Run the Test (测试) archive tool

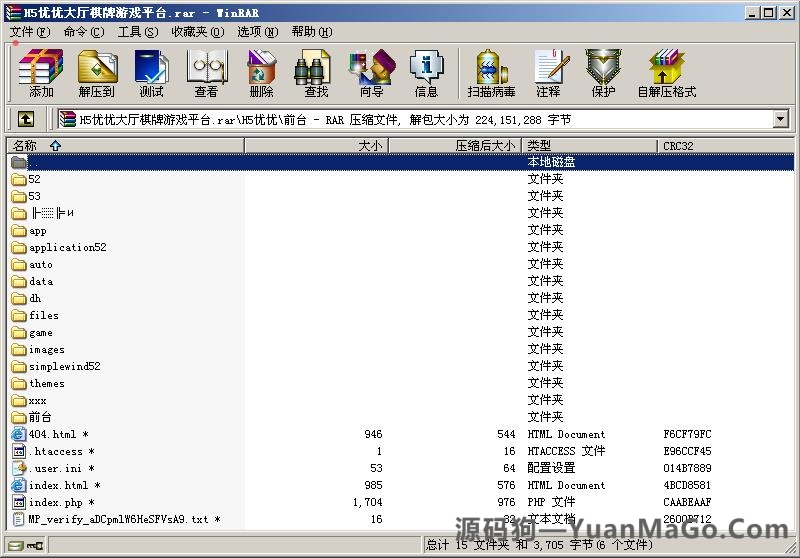pyautogui.click(x=152, y=73)
